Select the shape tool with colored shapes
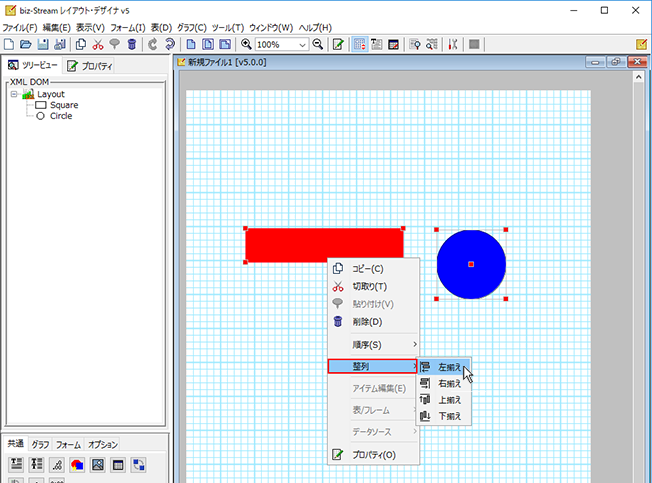Image resolution: width=652 pixels, height=483 pixels. [x=77, y=465]
